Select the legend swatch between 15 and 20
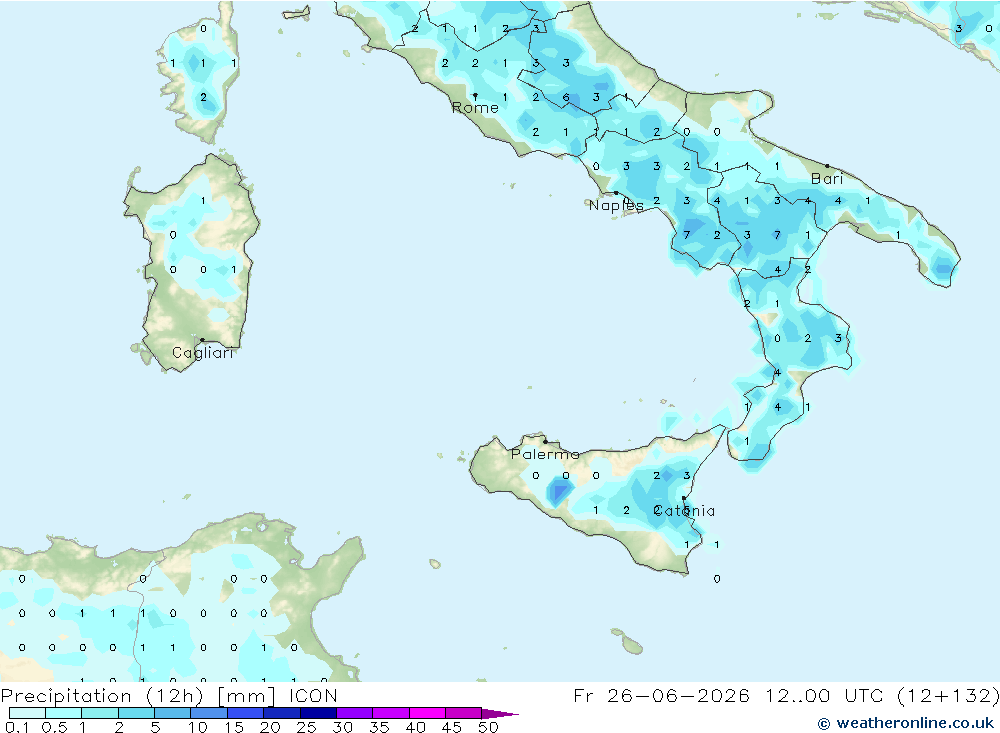 [x=246, y=713]
